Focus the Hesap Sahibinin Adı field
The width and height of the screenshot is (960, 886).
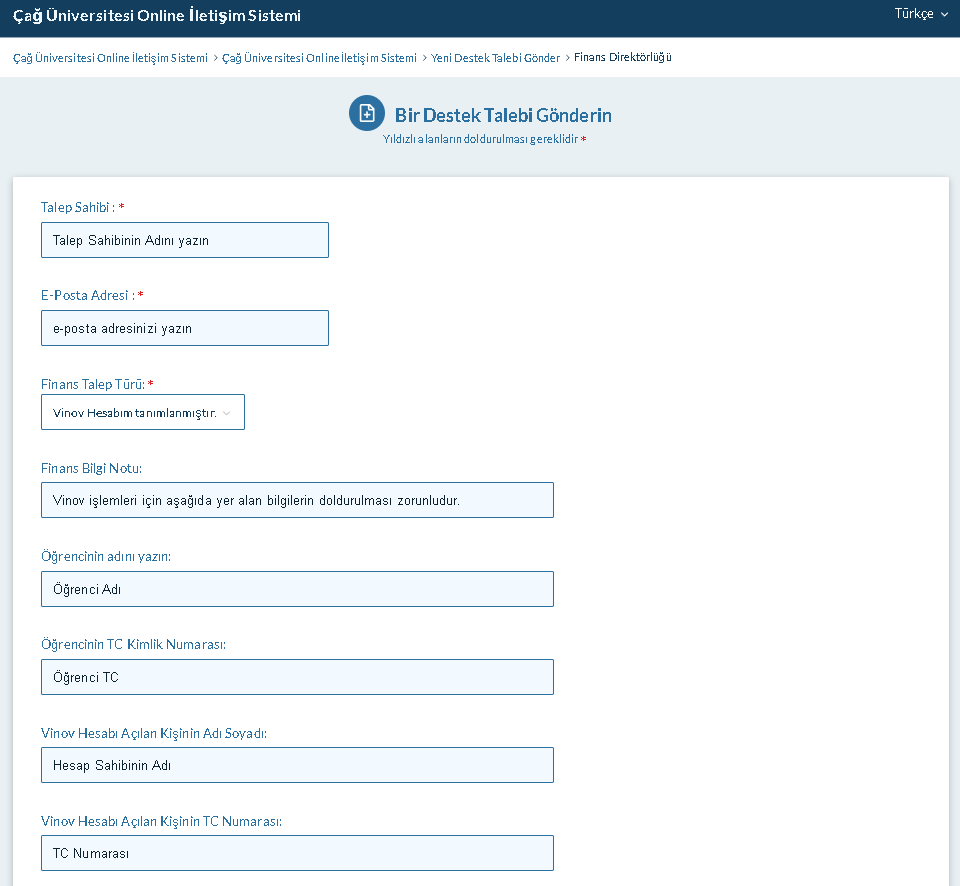297,765
